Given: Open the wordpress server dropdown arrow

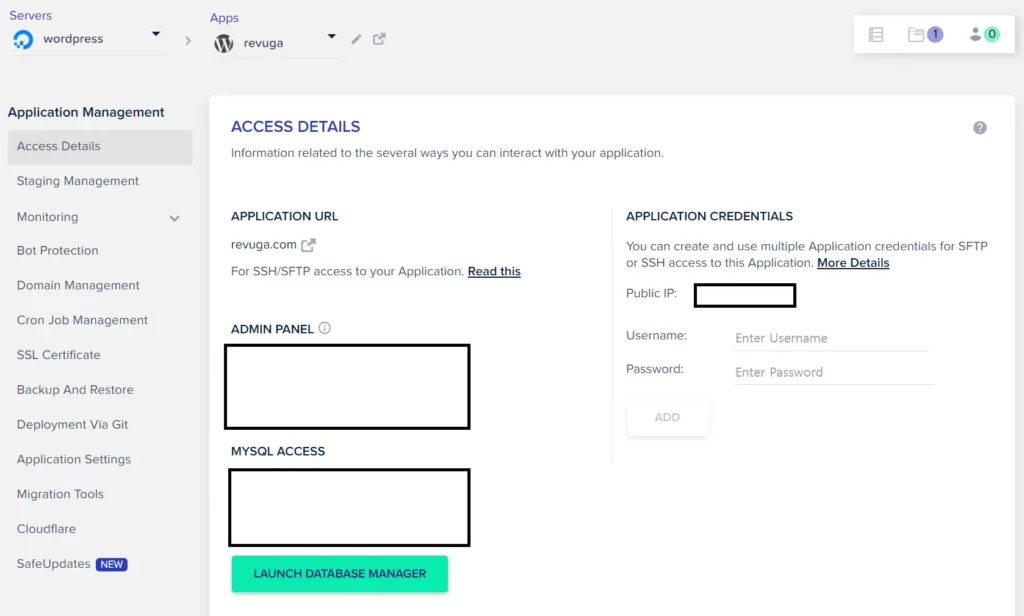Looking at the screenshot, I should coord(155,33).
